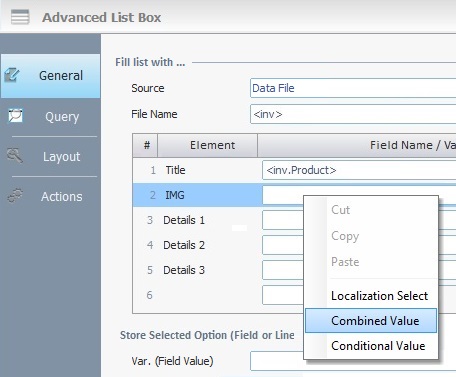Click the Layout magnifier icon
Screen dimensions: 456x377
pyautogui.click(x=15, y=156)
